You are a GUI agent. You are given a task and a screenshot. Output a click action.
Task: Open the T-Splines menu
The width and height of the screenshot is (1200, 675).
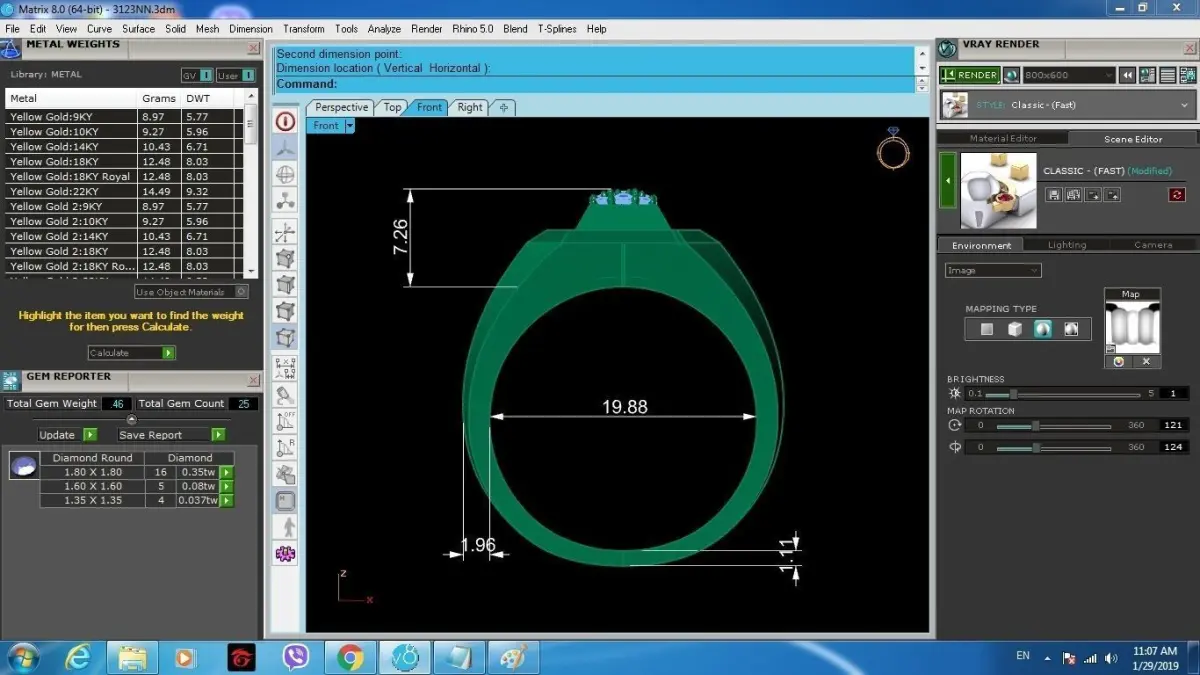click(557, 29)
